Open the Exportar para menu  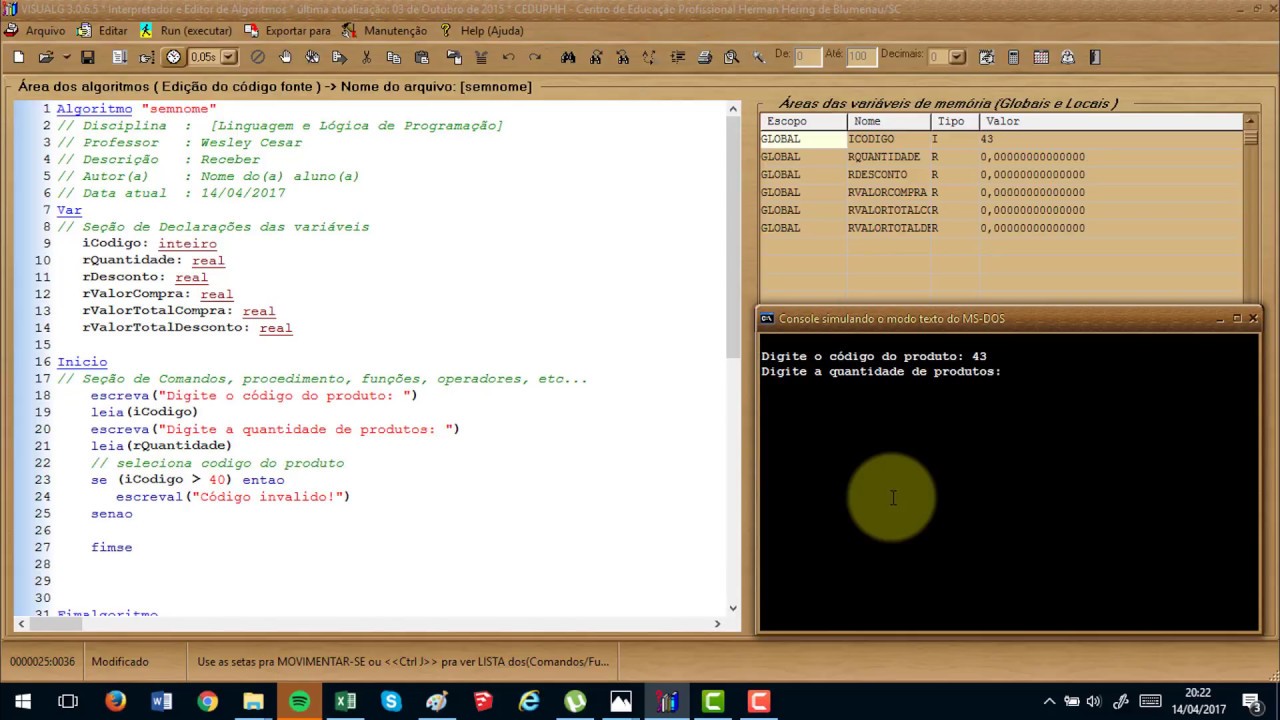(287, 31)
